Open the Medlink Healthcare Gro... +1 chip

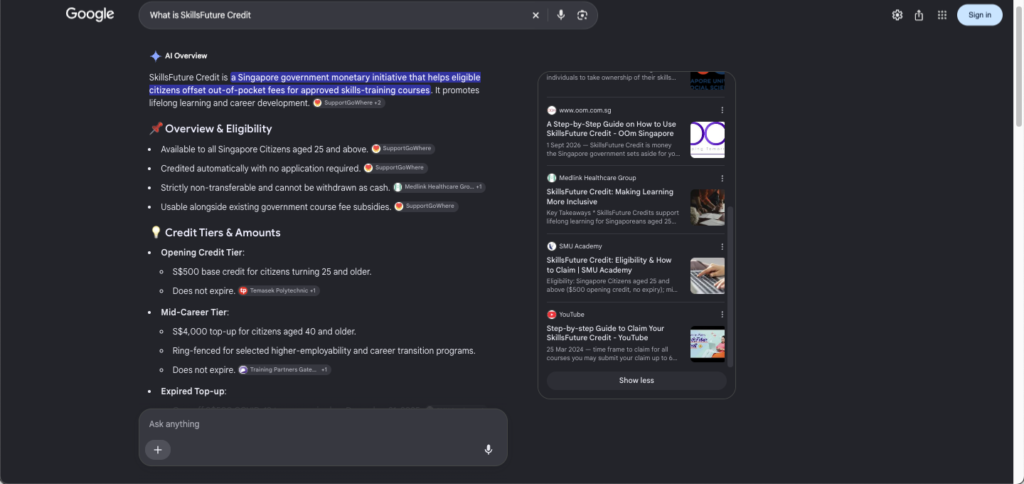[439, 187]
